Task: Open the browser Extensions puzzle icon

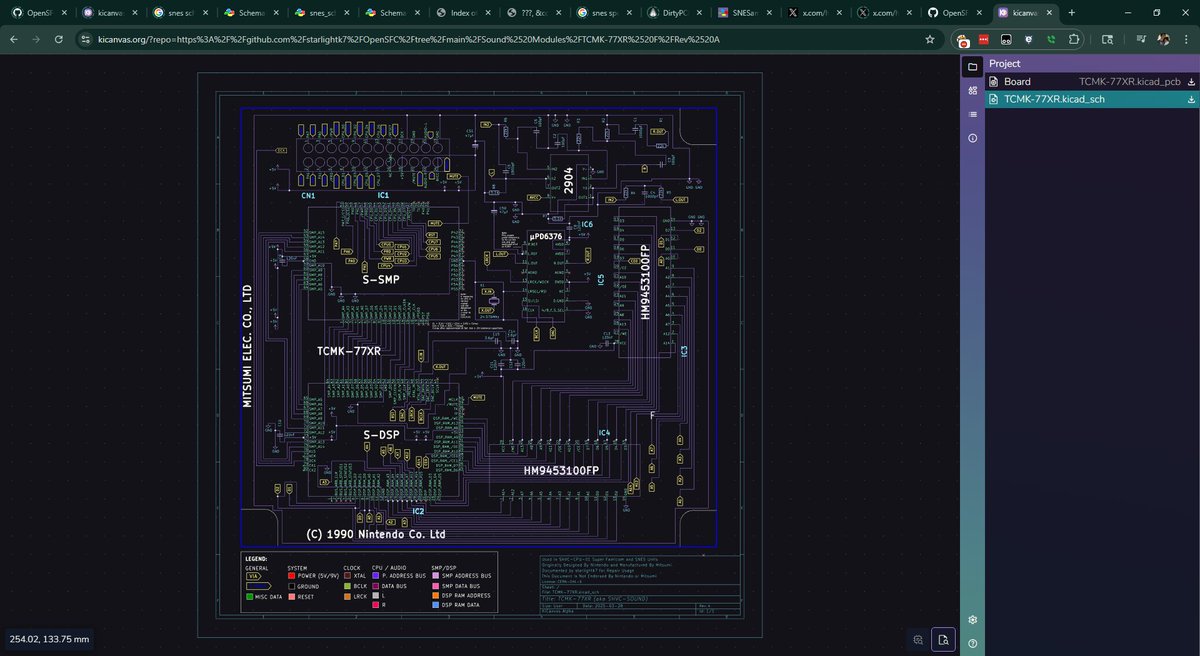Action: [x=1075, y=40]
